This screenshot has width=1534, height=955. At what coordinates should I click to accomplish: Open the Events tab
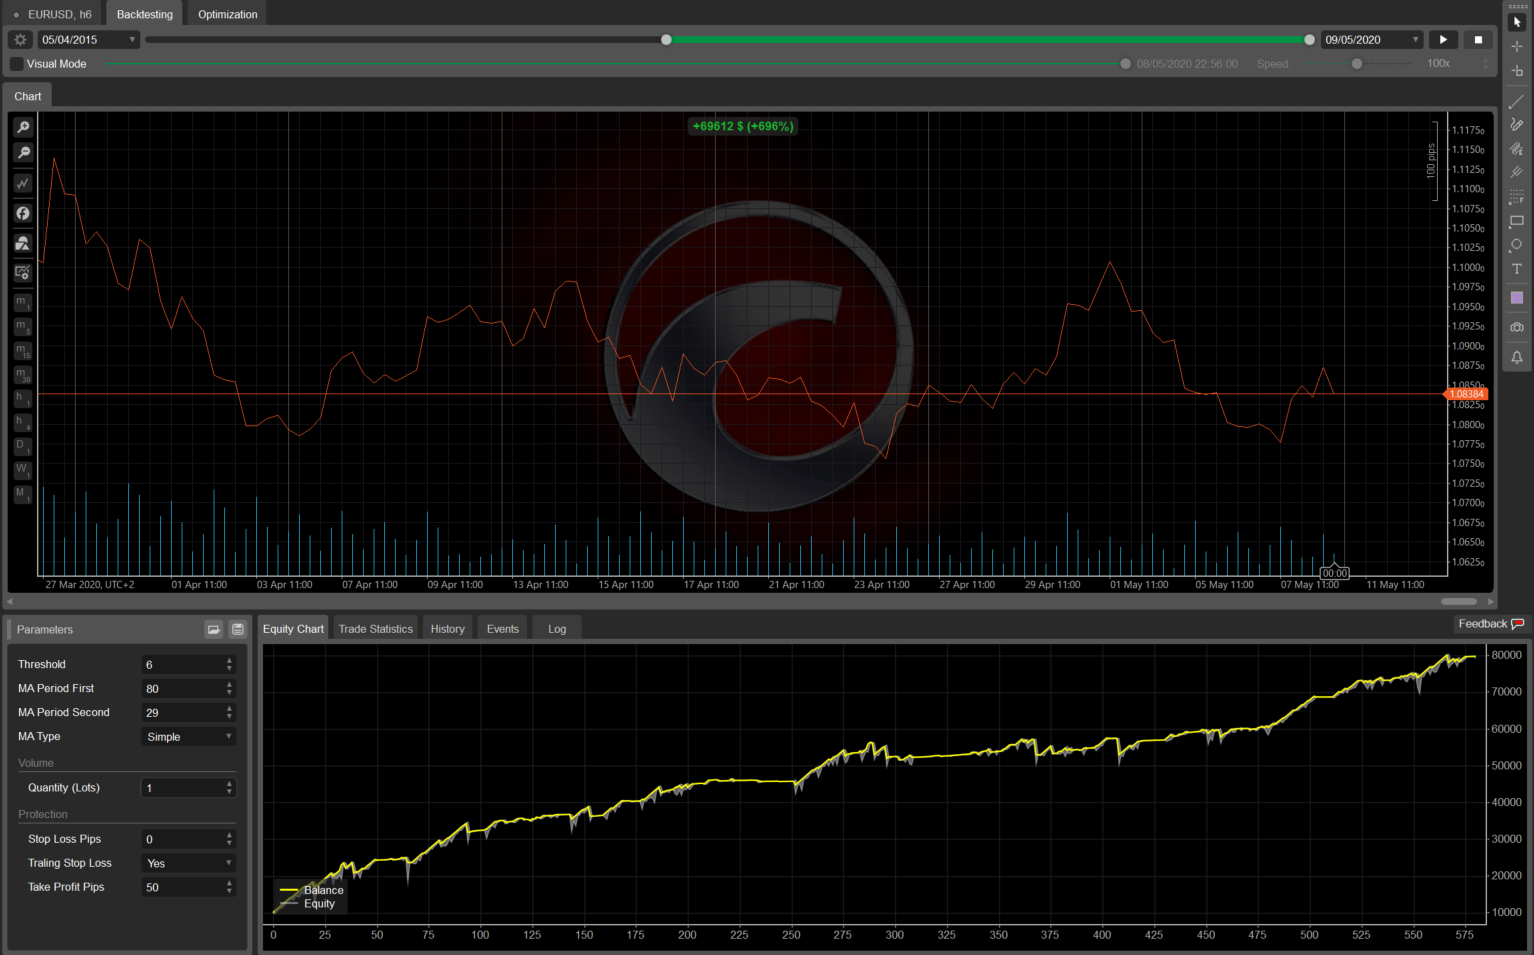pos(503,629)
